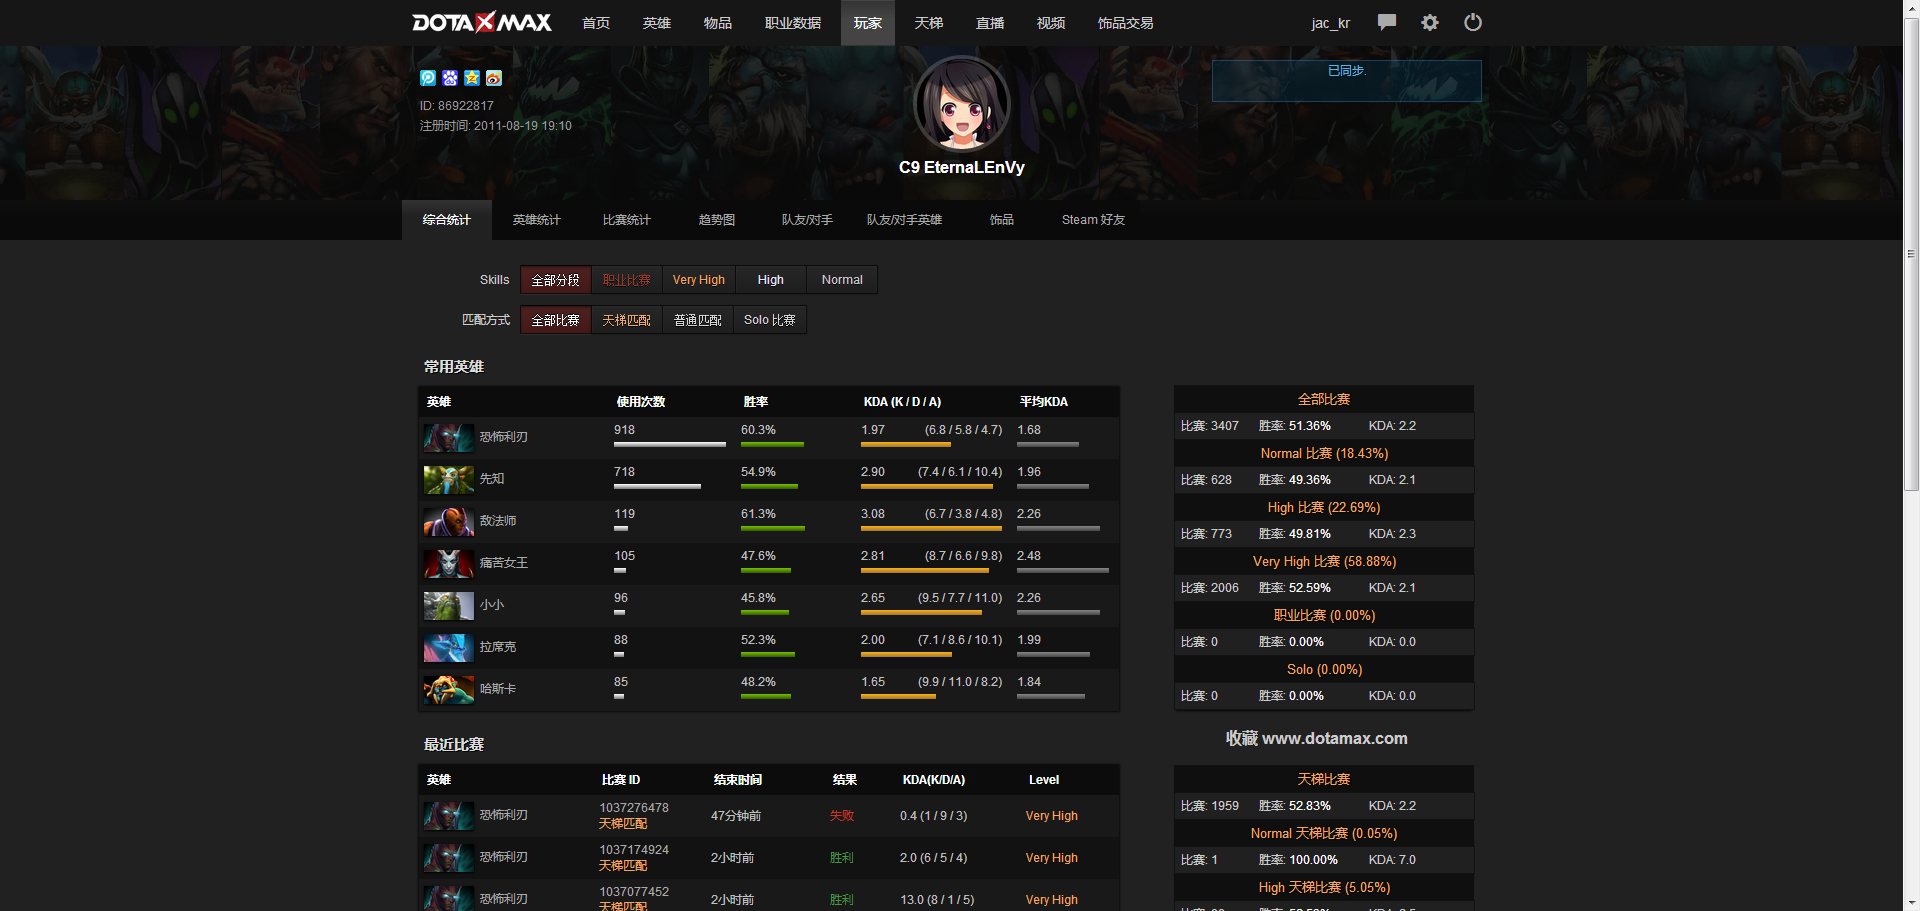Click 恐怖利刃 60.3% win rate bar
Viewport: 1920px width, 911px height.
pos(772,444)
